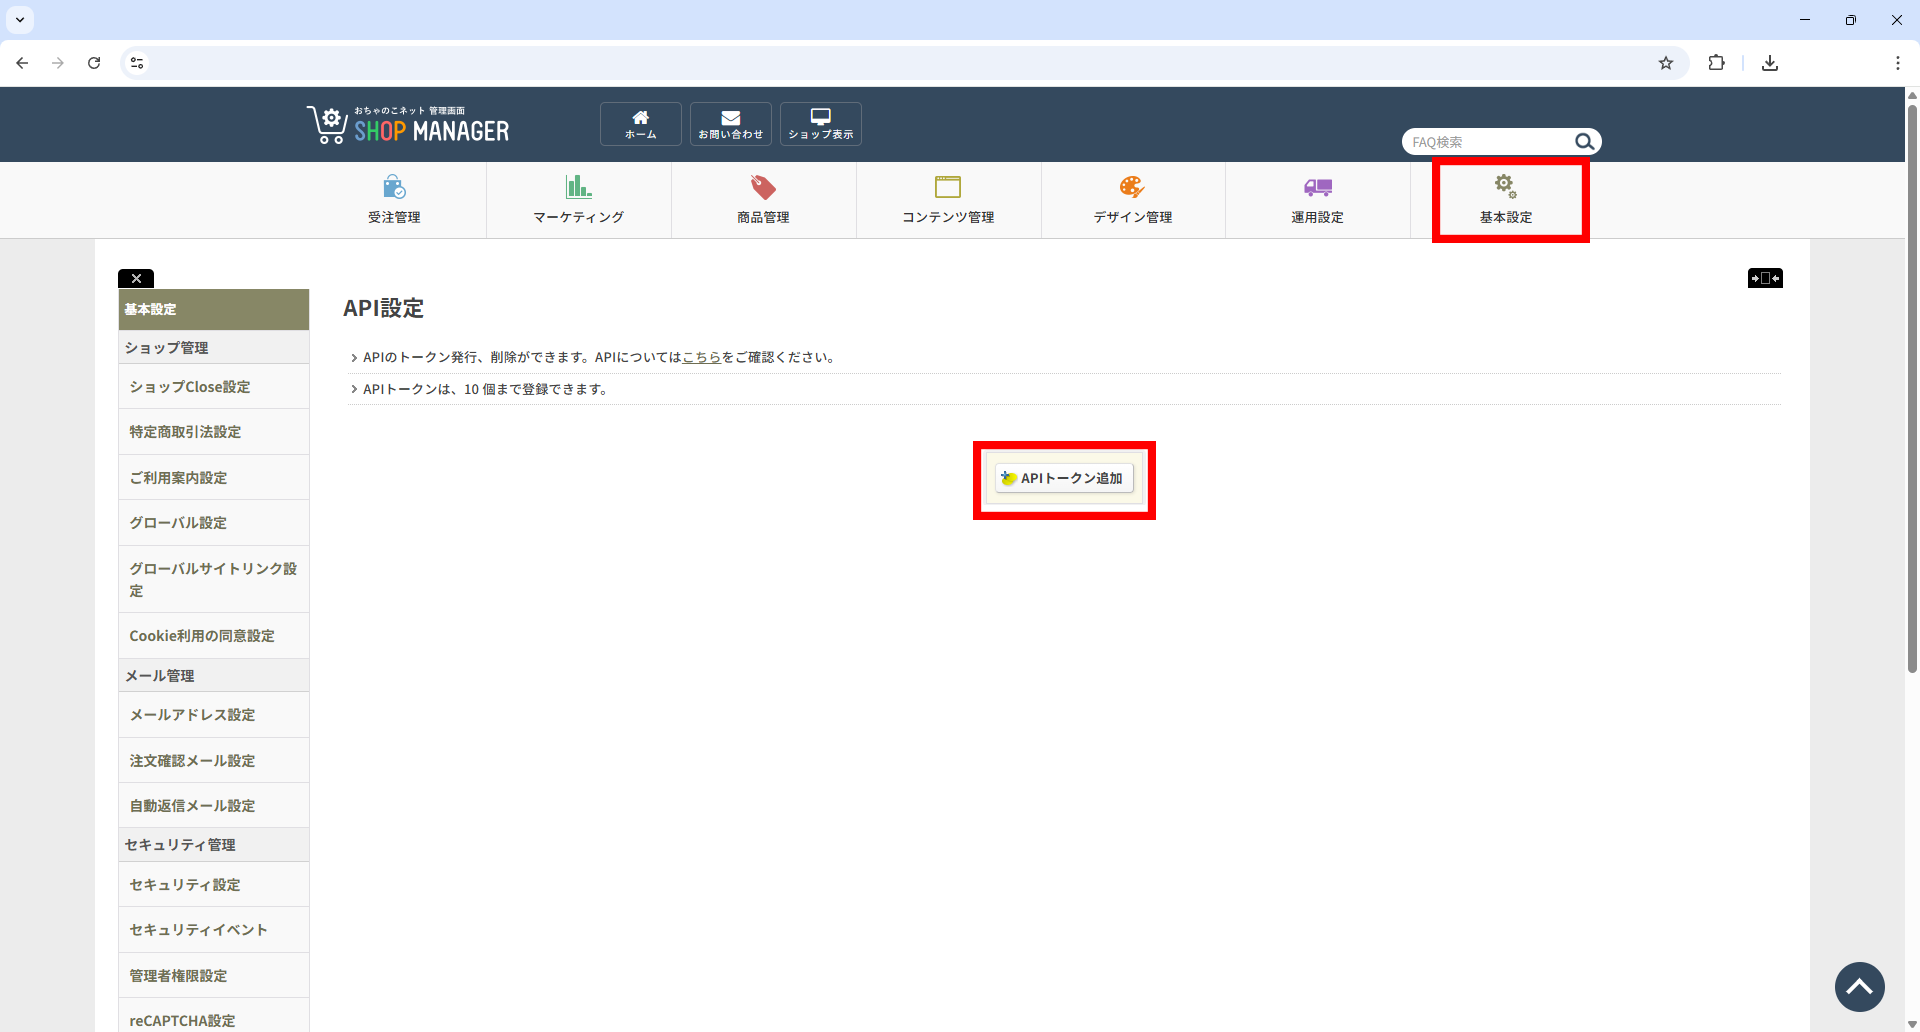The image size is (1920, 1032).
Task: Open the browser tab list dropdown arrow
Action: tap(20, 19)
